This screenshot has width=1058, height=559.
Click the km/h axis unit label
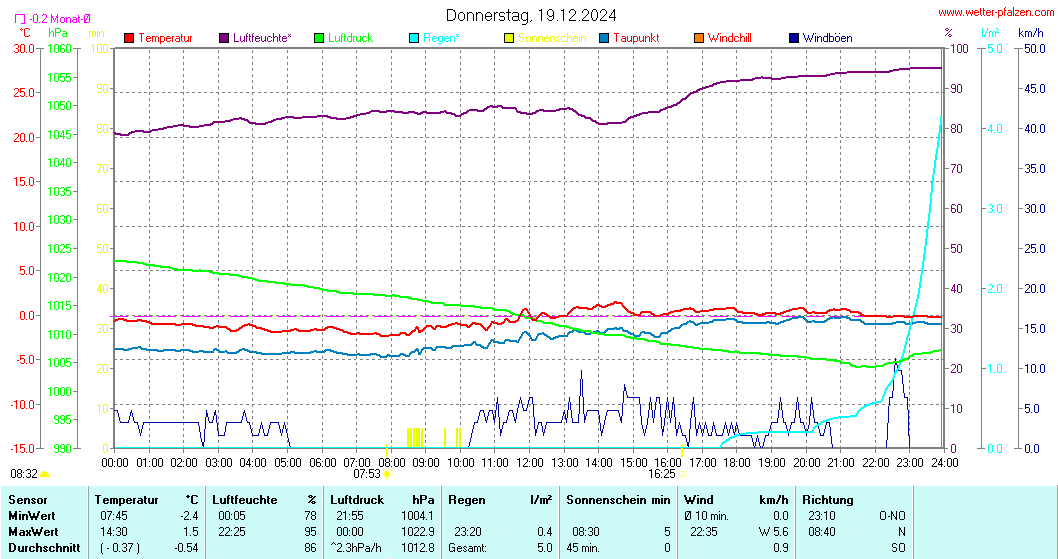(x=1030, y=32)
